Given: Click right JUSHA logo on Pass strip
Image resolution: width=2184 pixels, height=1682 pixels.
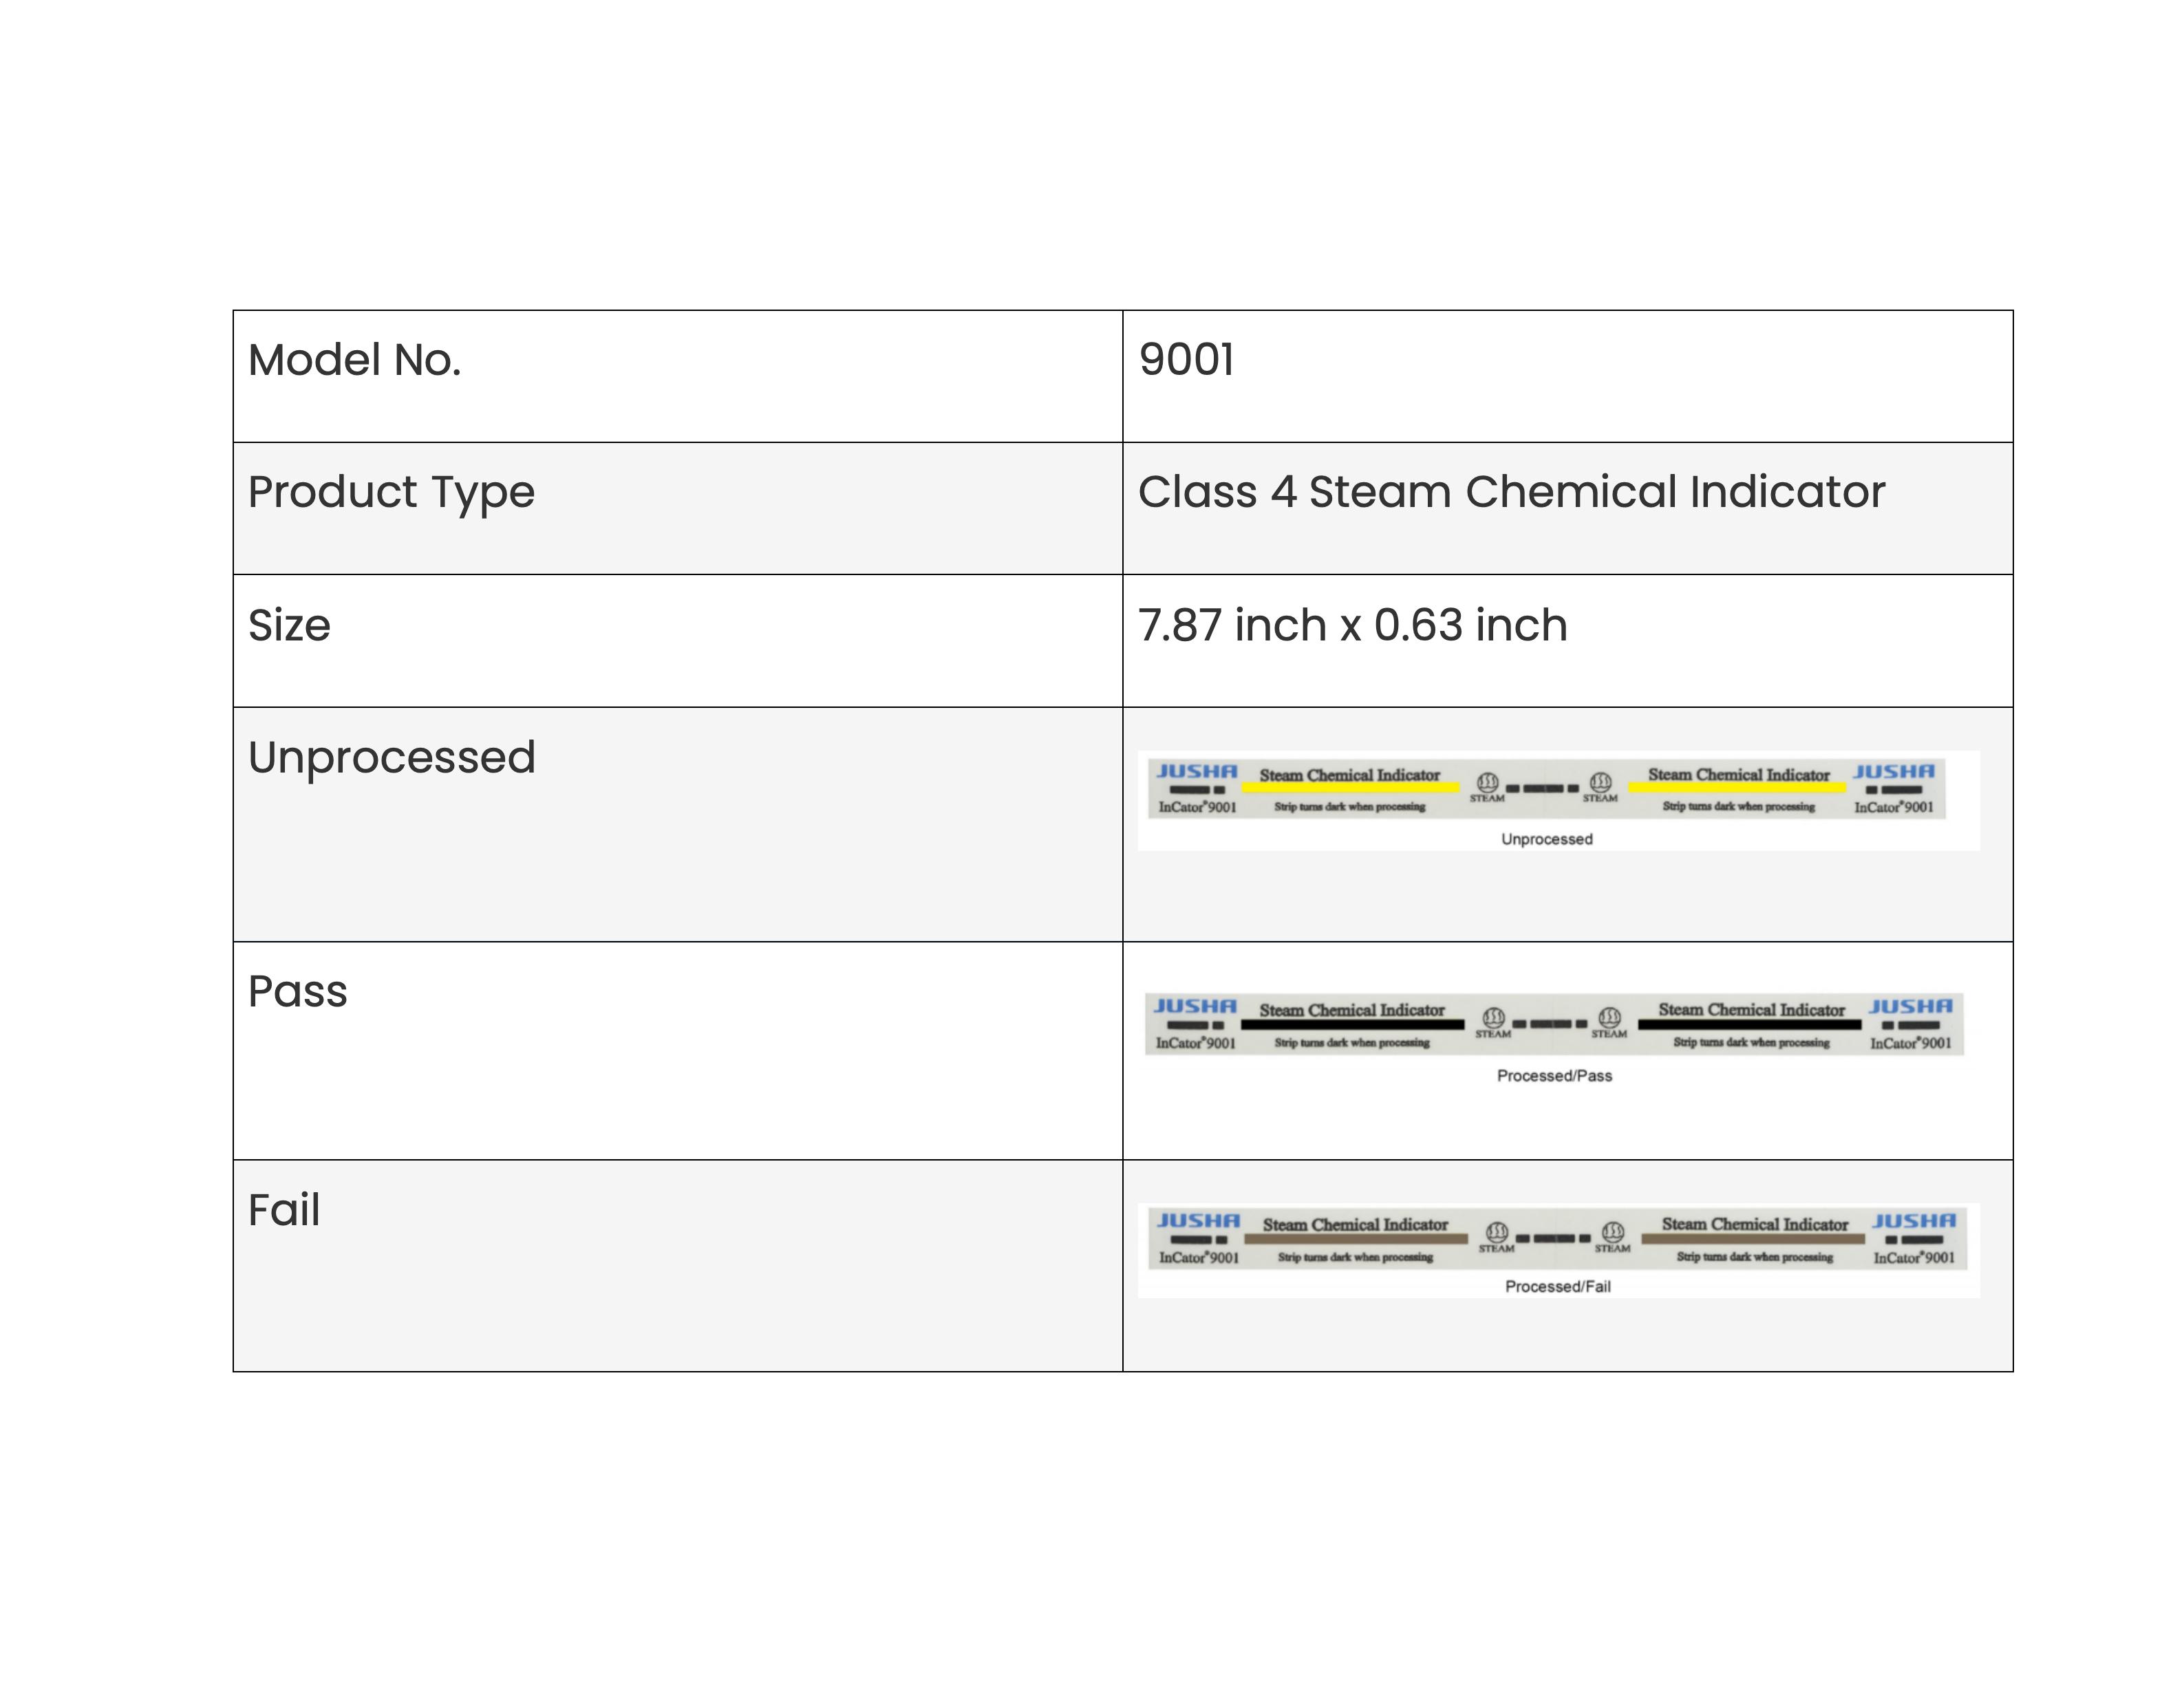Looking at the screenshot, I should point(1910,1006).
